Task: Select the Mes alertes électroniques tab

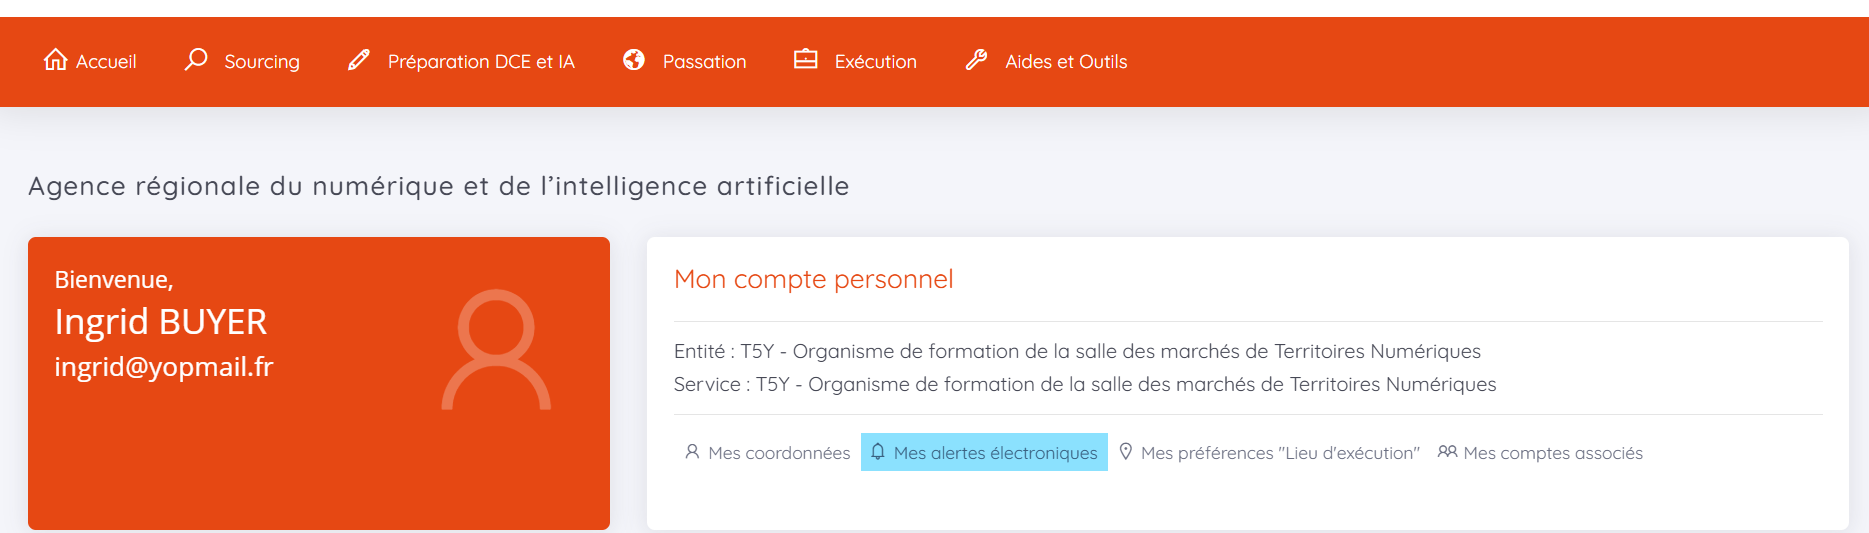Action: (995, 453)
